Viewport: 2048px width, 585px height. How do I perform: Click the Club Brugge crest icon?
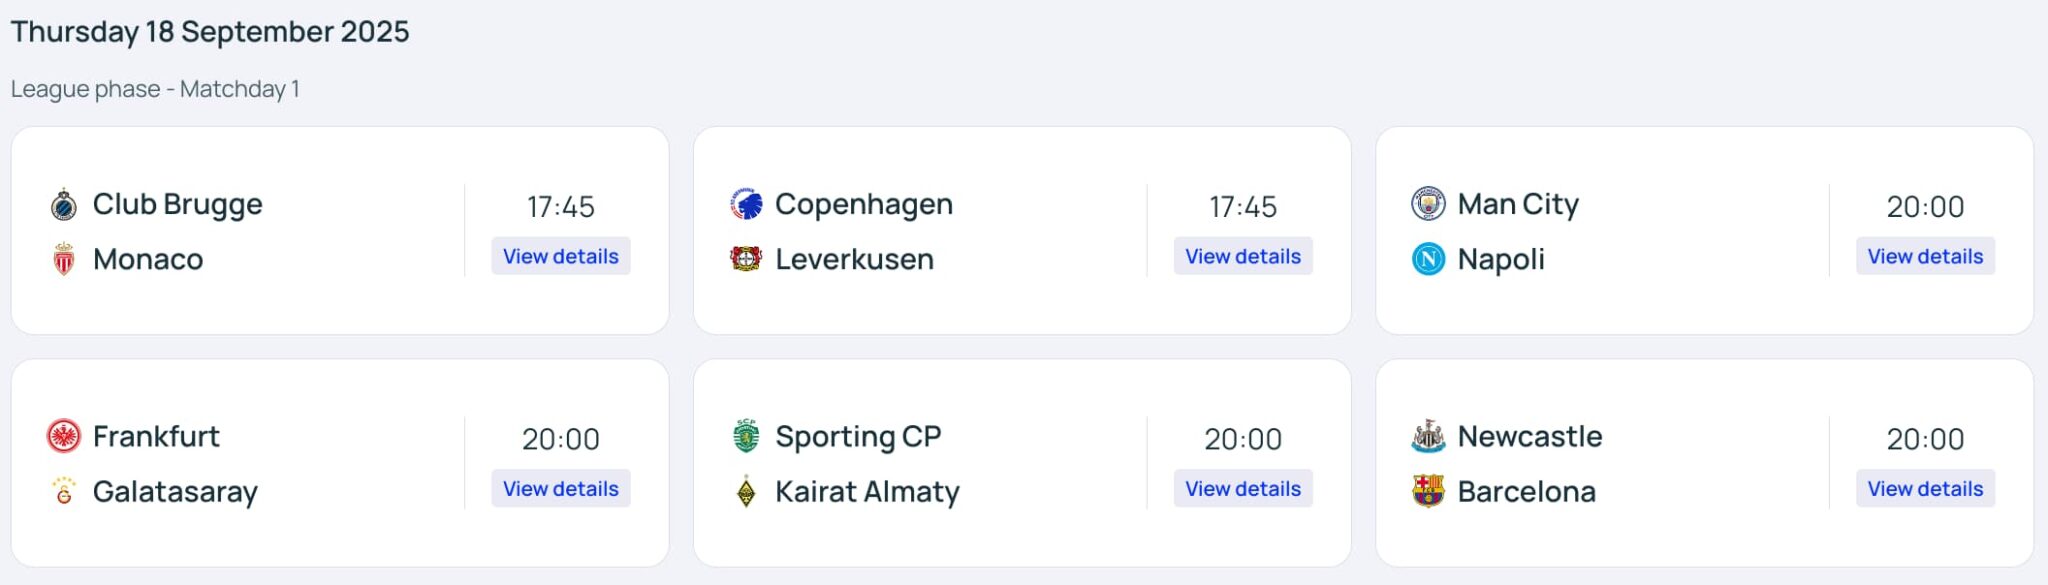(63, 205)
